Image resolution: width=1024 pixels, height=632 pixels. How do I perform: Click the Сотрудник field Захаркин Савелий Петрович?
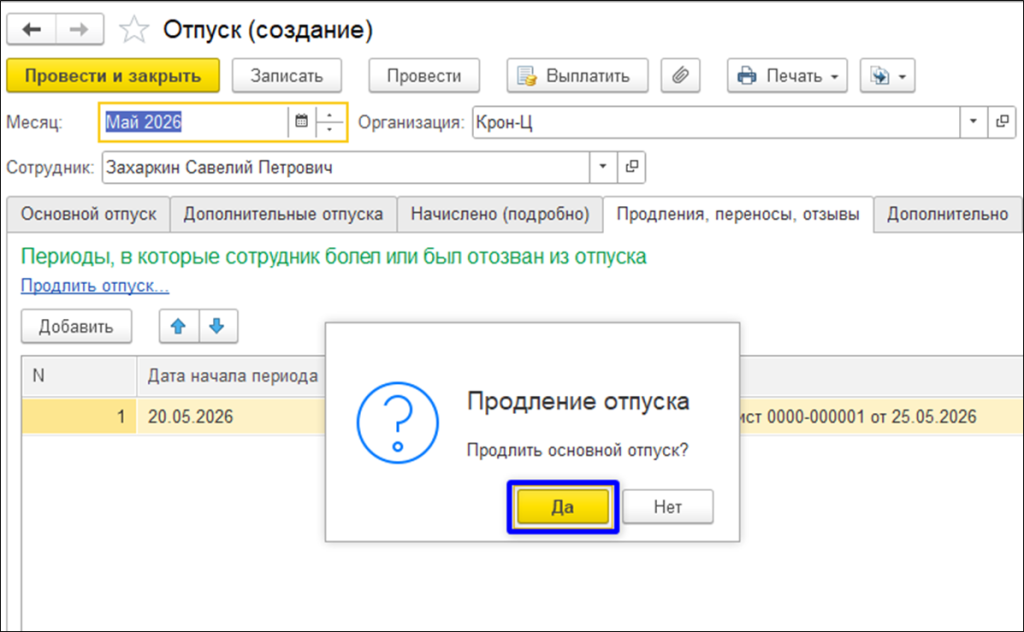pyautogui.click(x=345, y=167)
